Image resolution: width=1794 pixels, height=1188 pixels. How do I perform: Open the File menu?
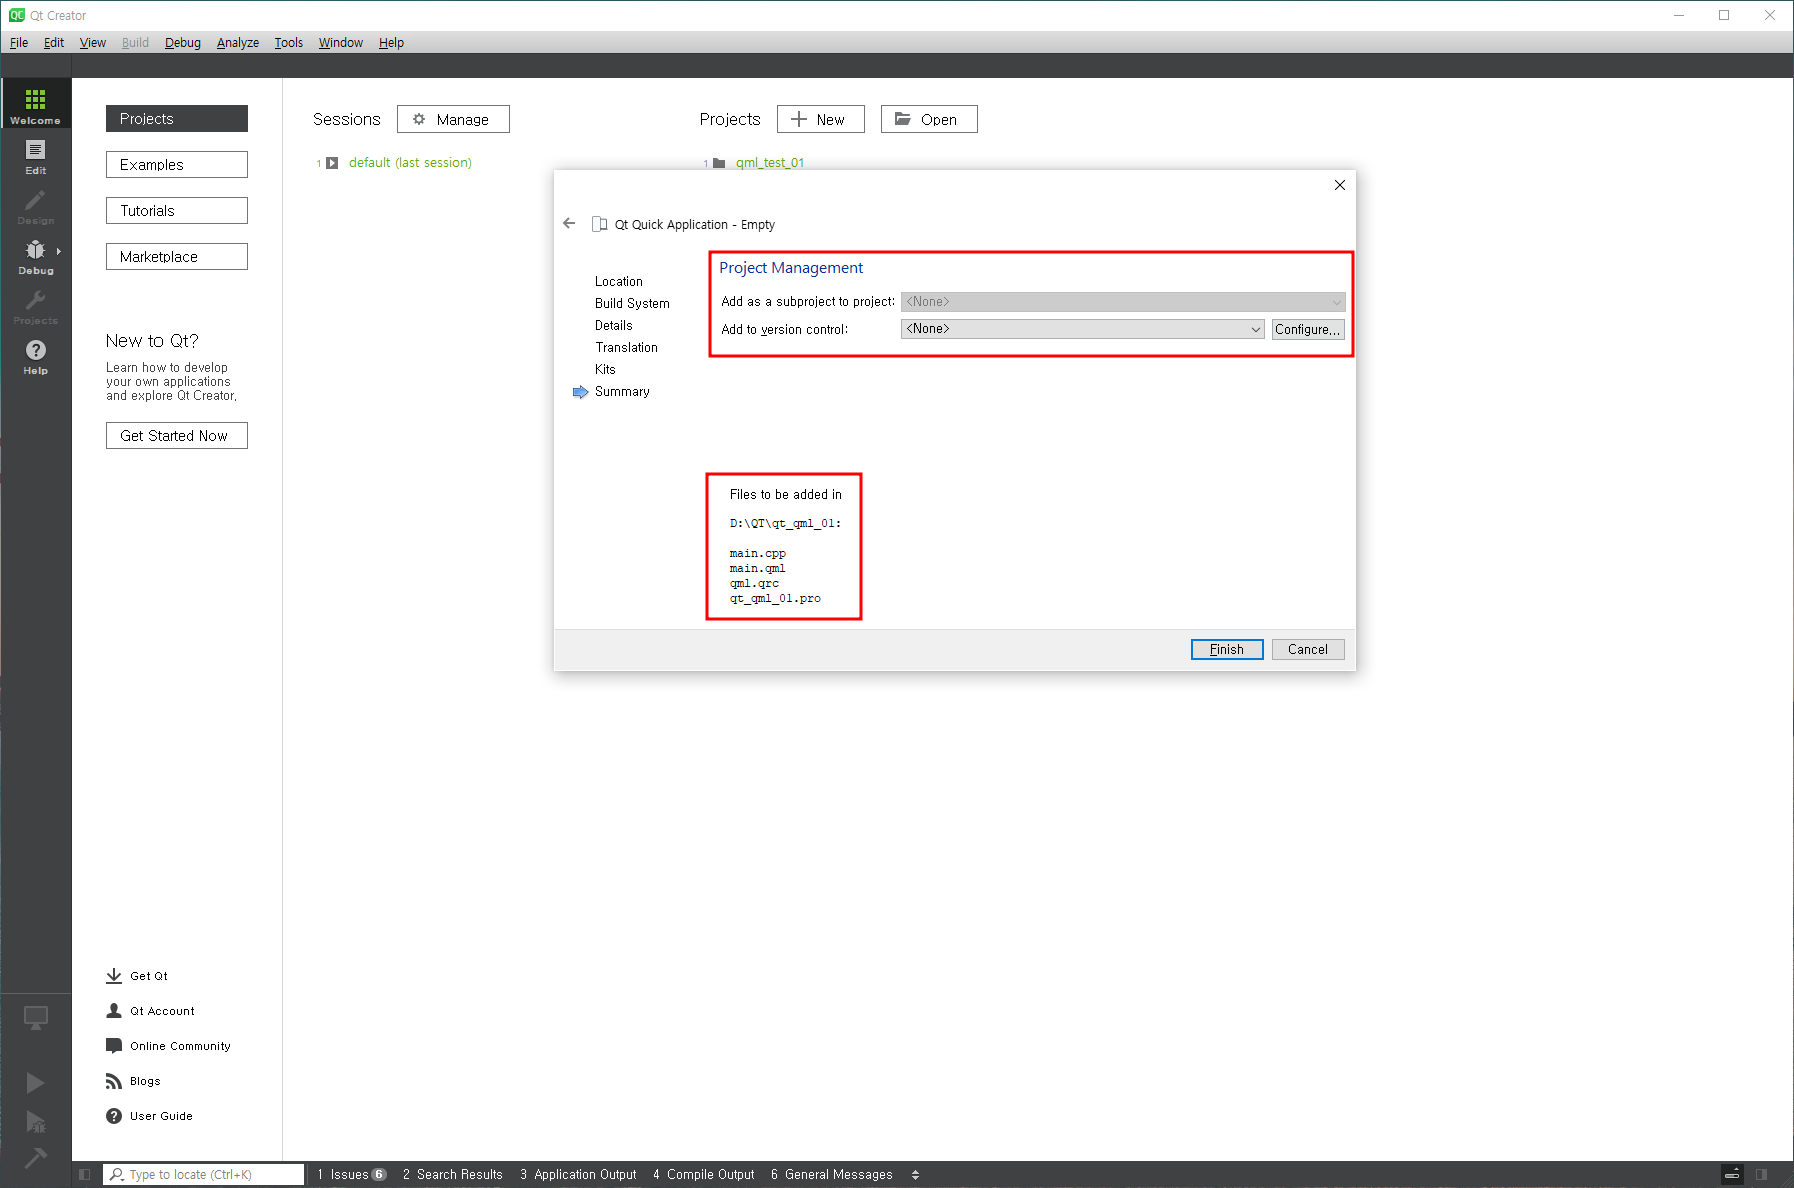[19, 43]
